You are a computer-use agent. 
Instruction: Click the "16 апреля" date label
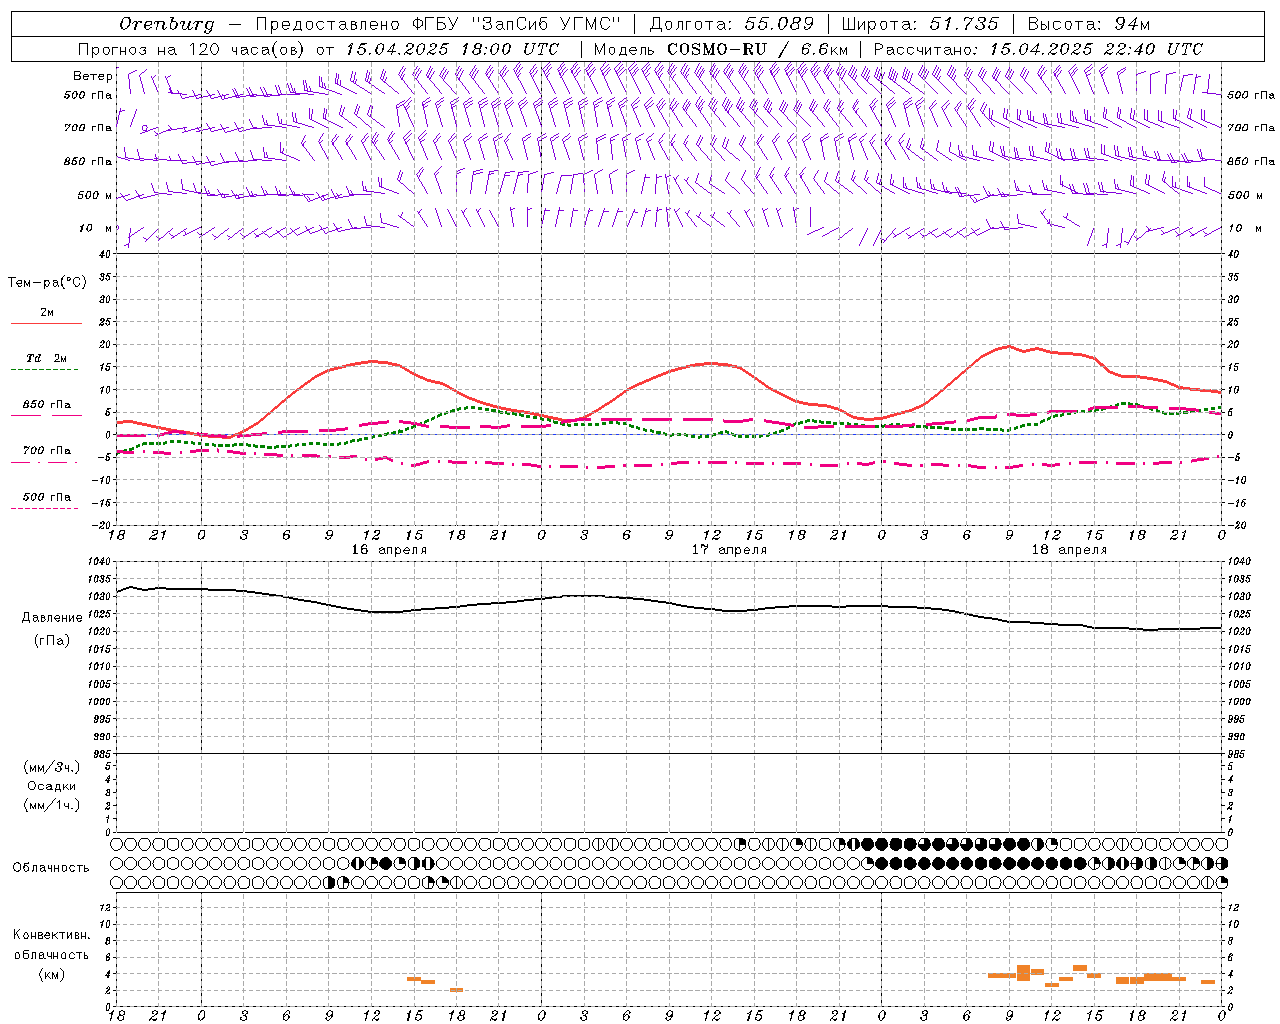pos(389,550)
